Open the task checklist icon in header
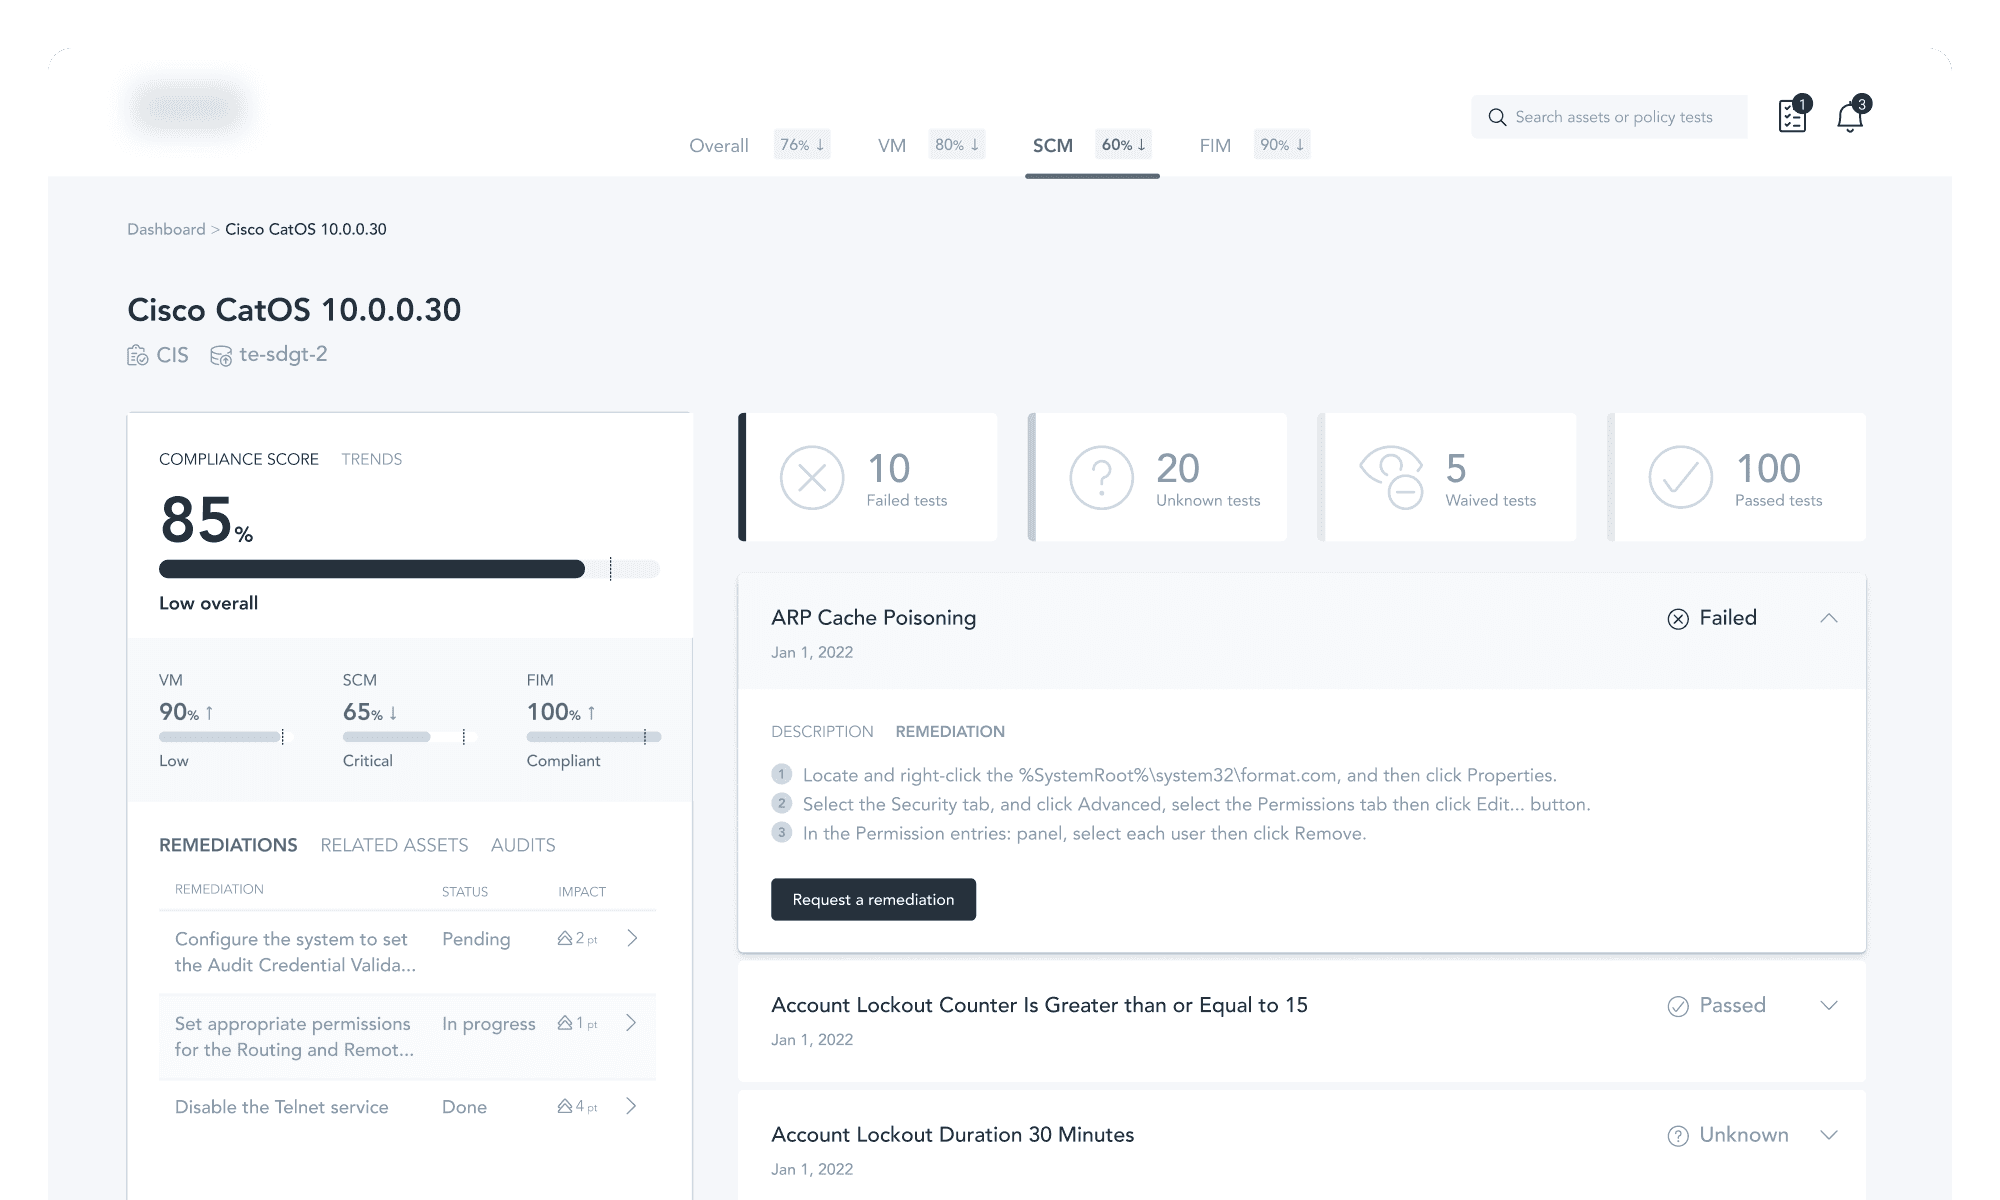The height and width of the screenshot is (1200, 2000). tap(1792, 117)
